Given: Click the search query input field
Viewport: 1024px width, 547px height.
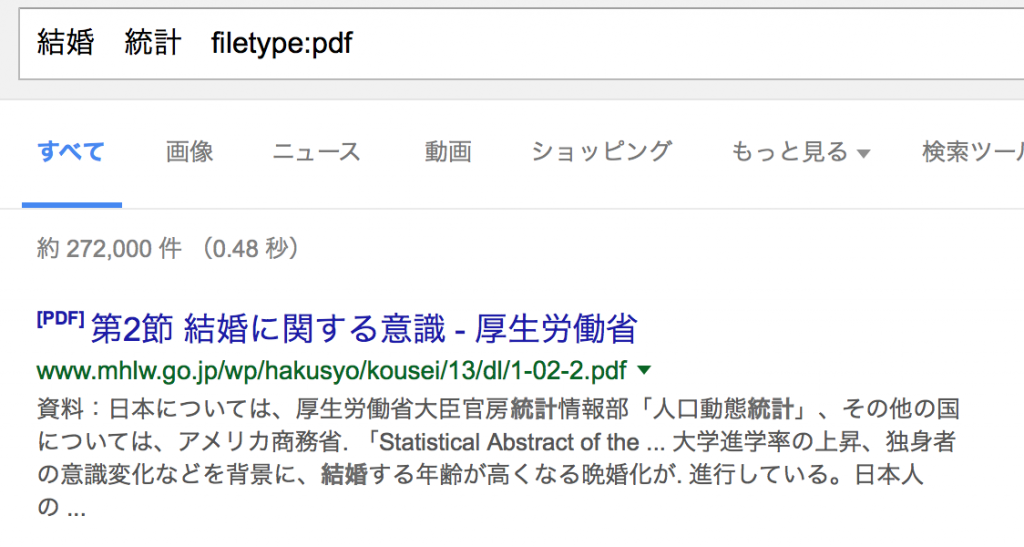Looking at the screenshot, I should point(600,44).
